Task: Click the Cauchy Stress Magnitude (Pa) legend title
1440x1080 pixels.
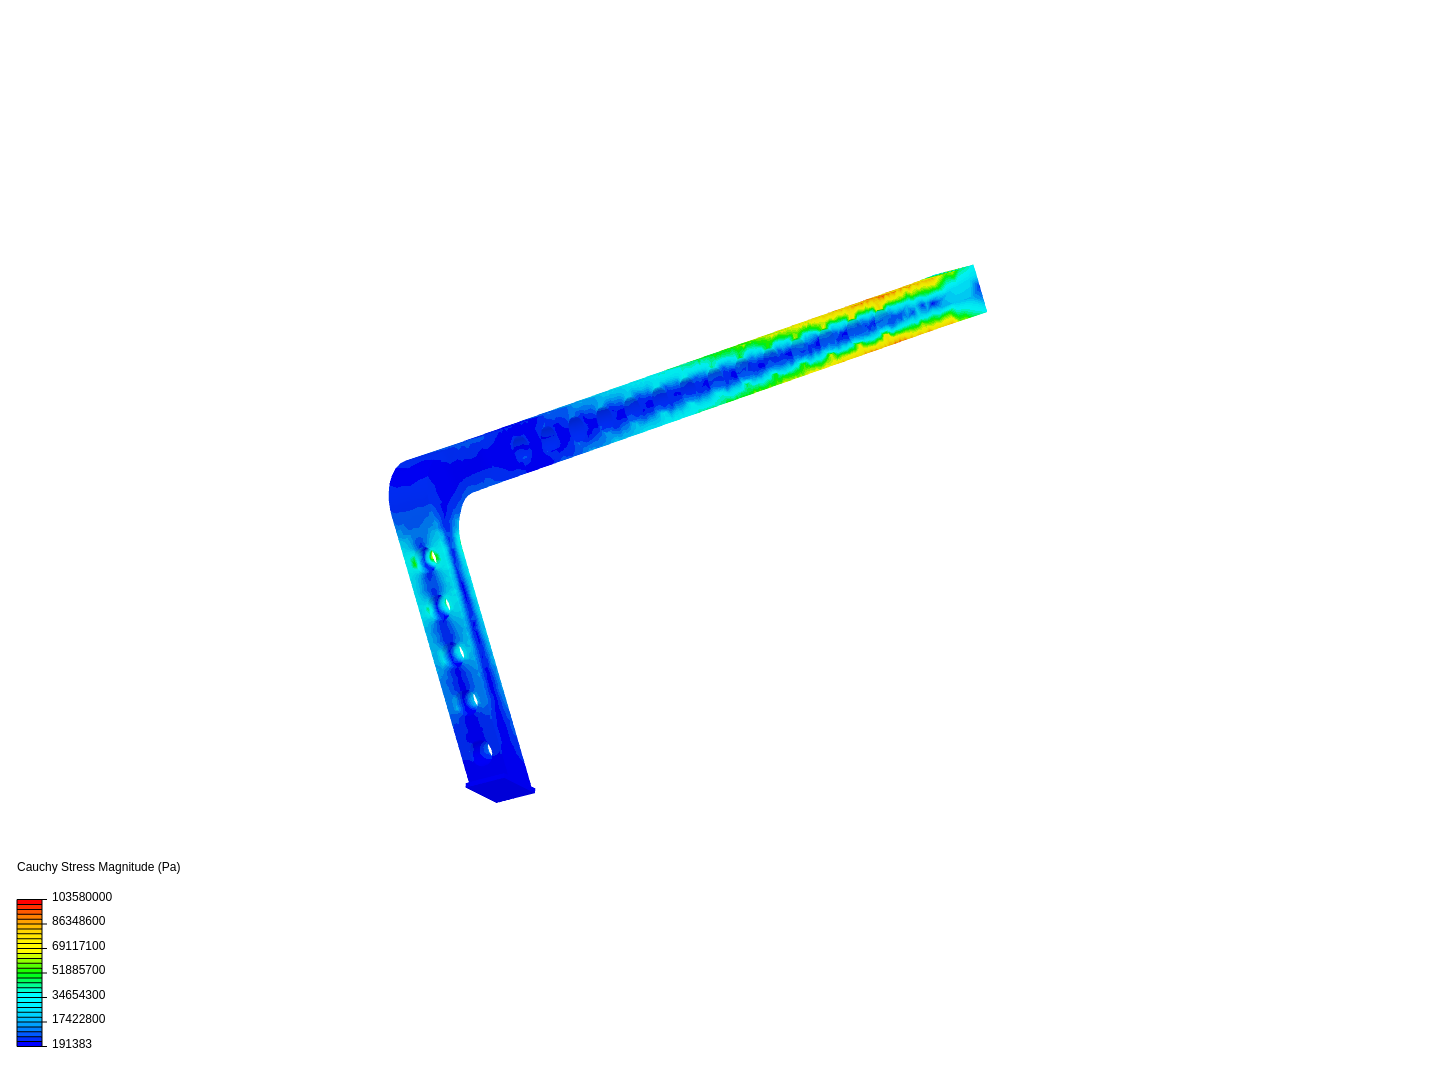Action: tap(99, 867)
